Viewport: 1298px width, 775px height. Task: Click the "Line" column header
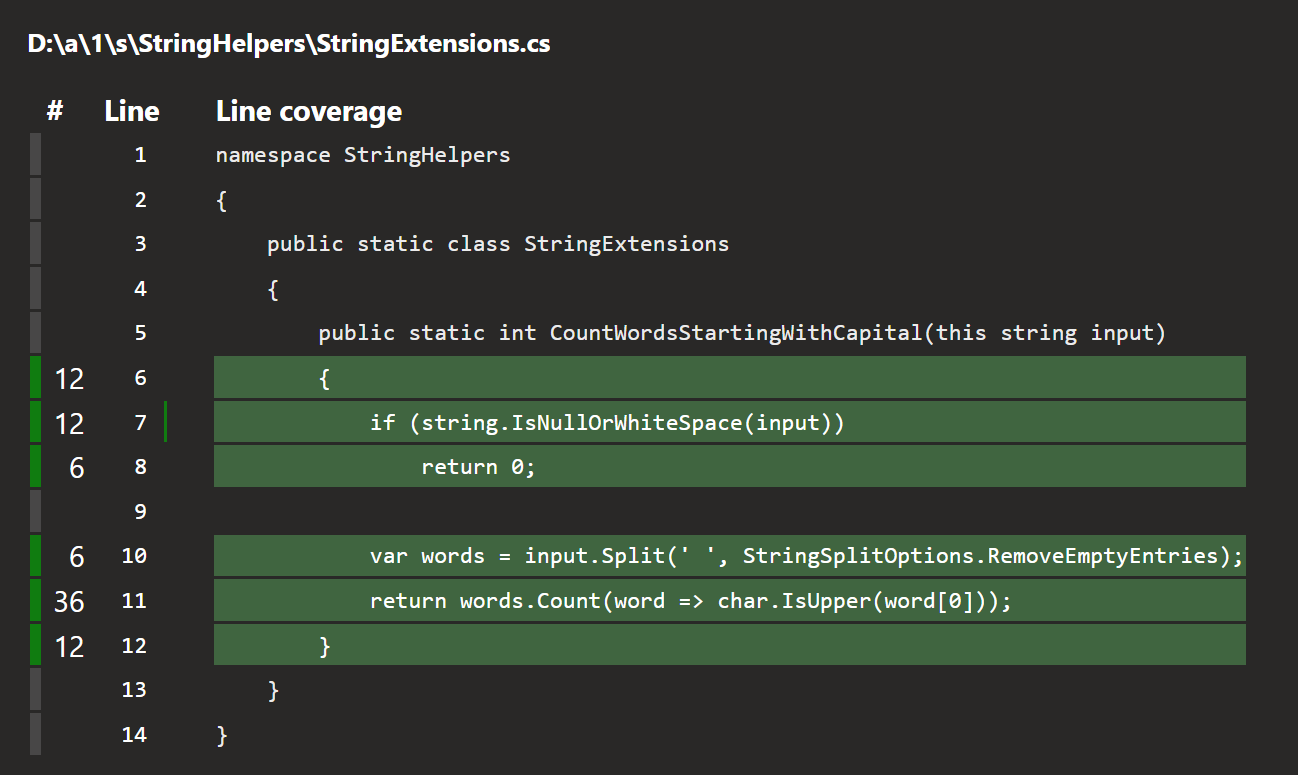click(131, 111)
